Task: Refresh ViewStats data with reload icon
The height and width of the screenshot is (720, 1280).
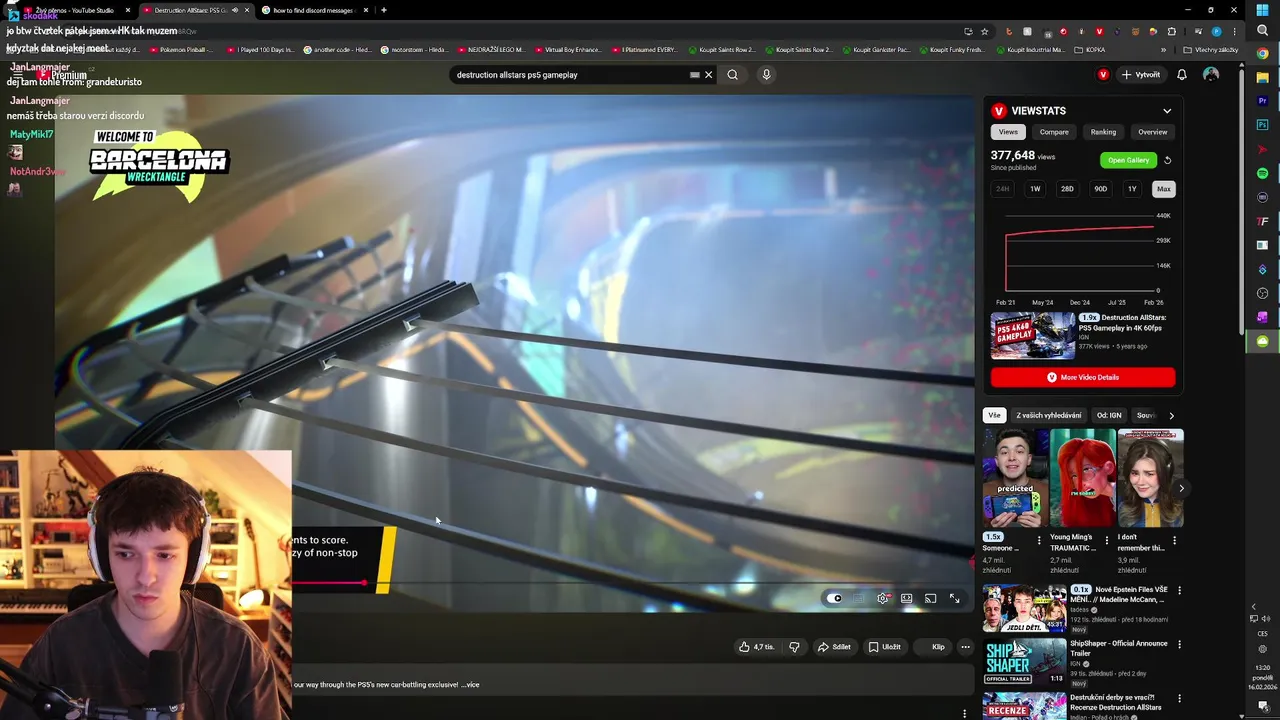Action: (1168, 160)
